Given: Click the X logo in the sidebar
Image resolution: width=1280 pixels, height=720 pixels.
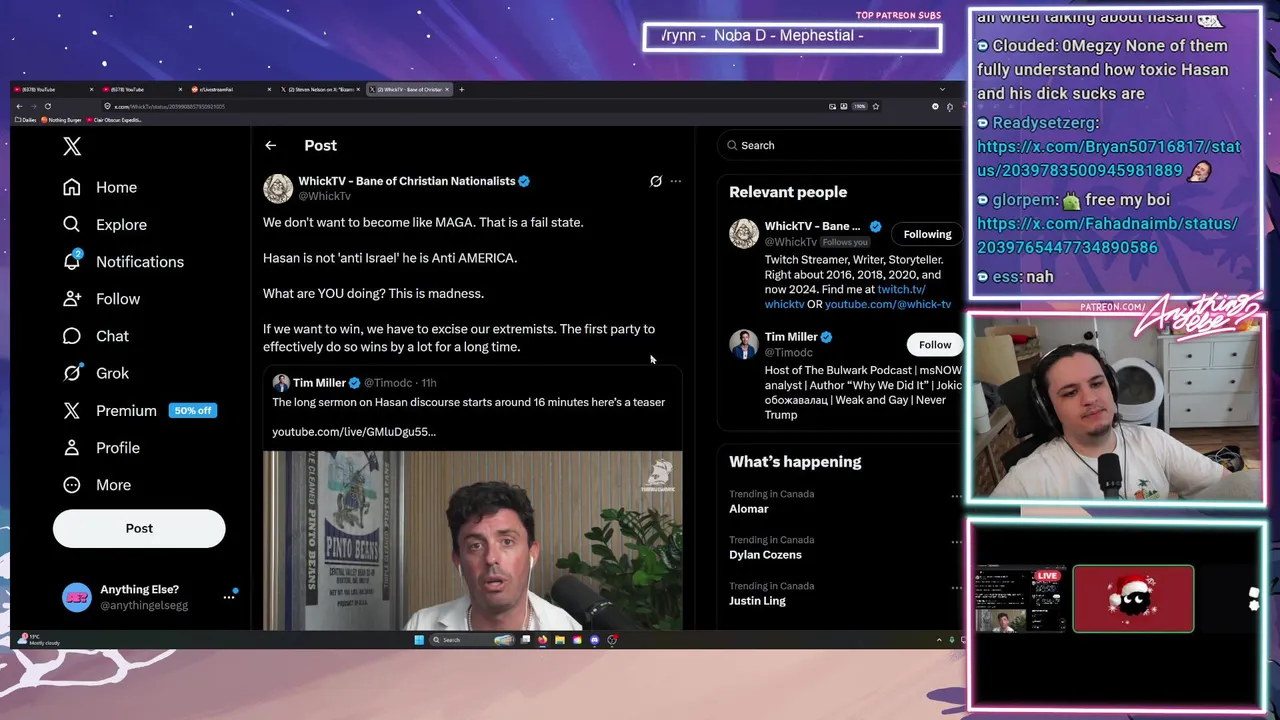Looking at the screenshot, I should (x=72, y=147).
